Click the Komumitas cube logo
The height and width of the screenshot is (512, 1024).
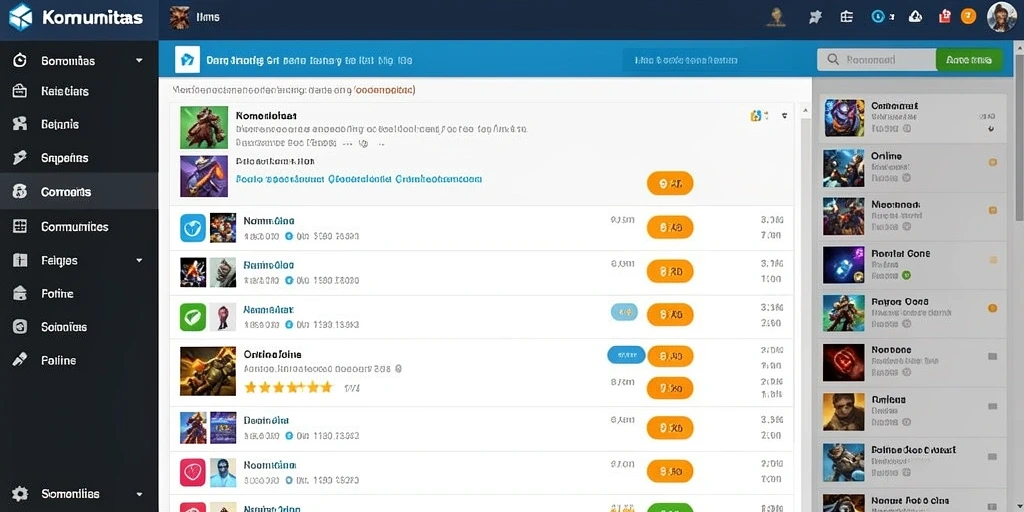point(20,18)
